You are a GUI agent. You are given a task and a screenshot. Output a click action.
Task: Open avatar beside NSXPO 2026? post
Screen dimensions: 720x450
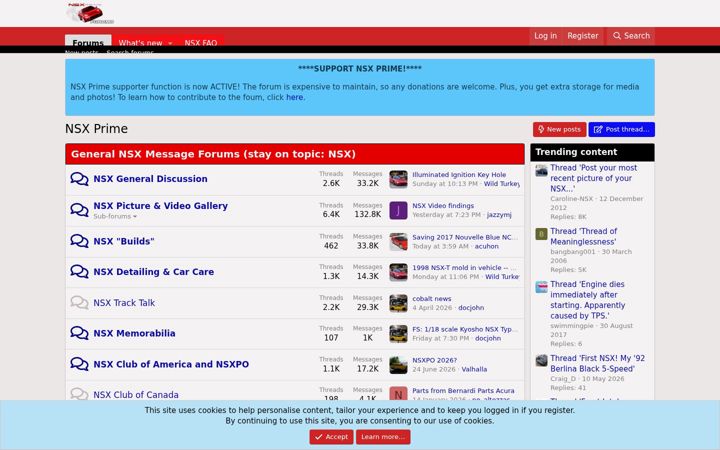click(x=398, y=365)
